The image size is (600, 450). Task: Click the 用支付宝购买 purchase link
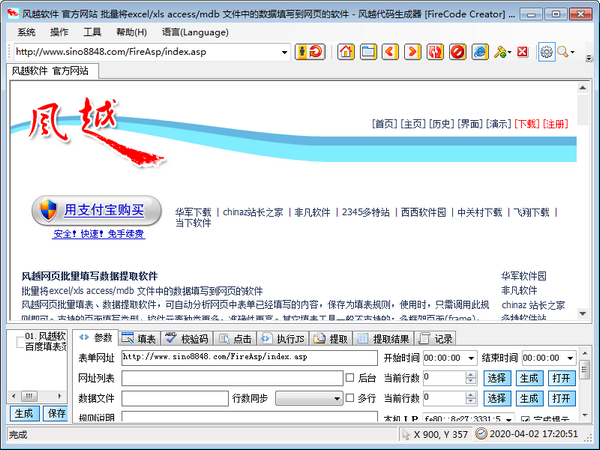pyautogui.click(x=104, y=210)
